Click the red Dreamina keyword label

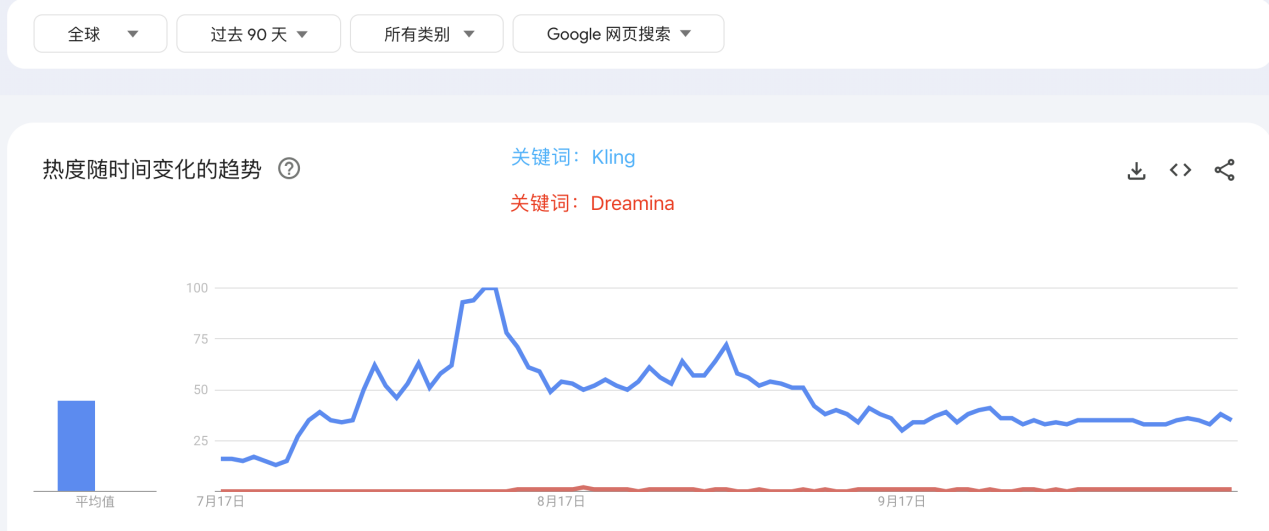click(x=592, y=203)
